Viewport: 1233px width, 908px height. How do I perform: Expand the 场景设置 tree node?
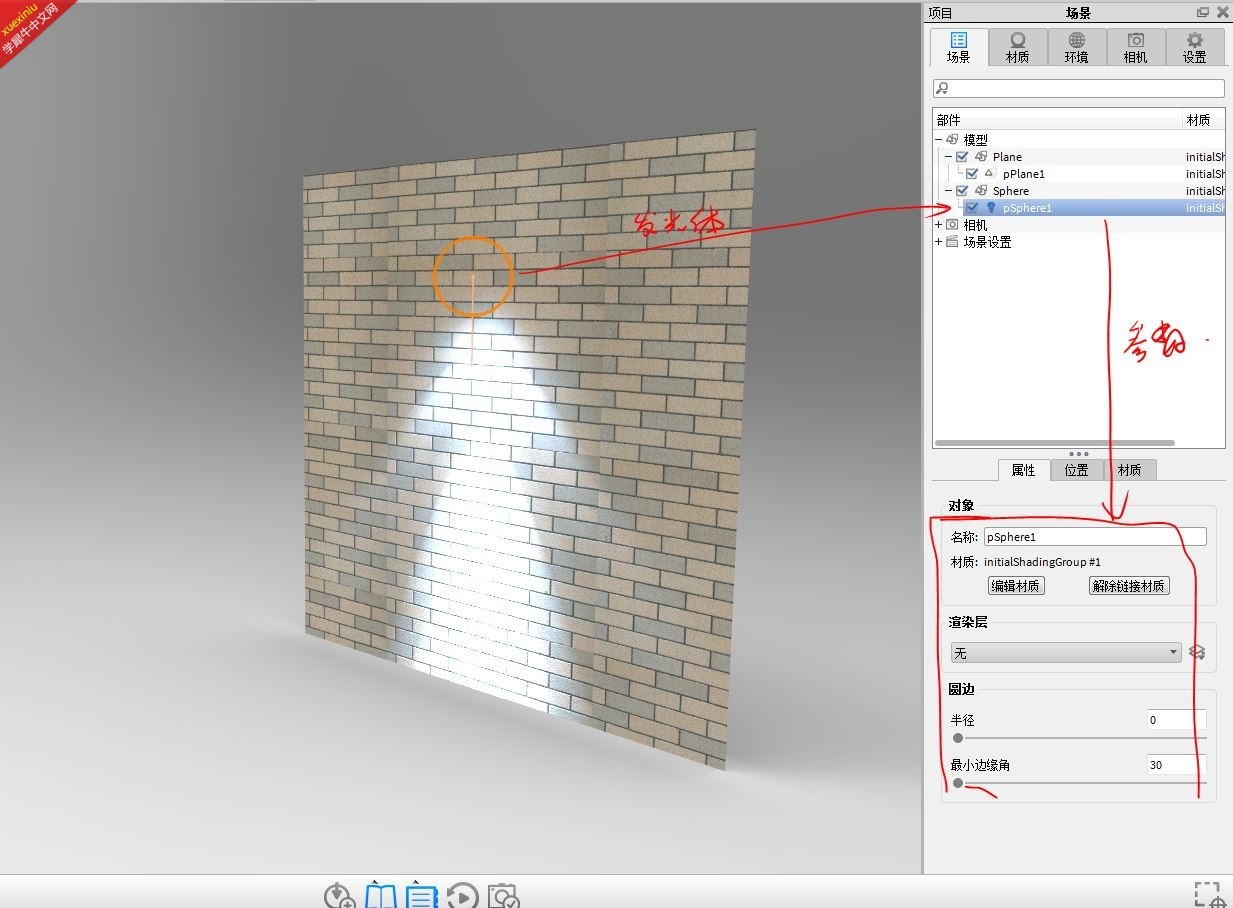coord(939,242)
